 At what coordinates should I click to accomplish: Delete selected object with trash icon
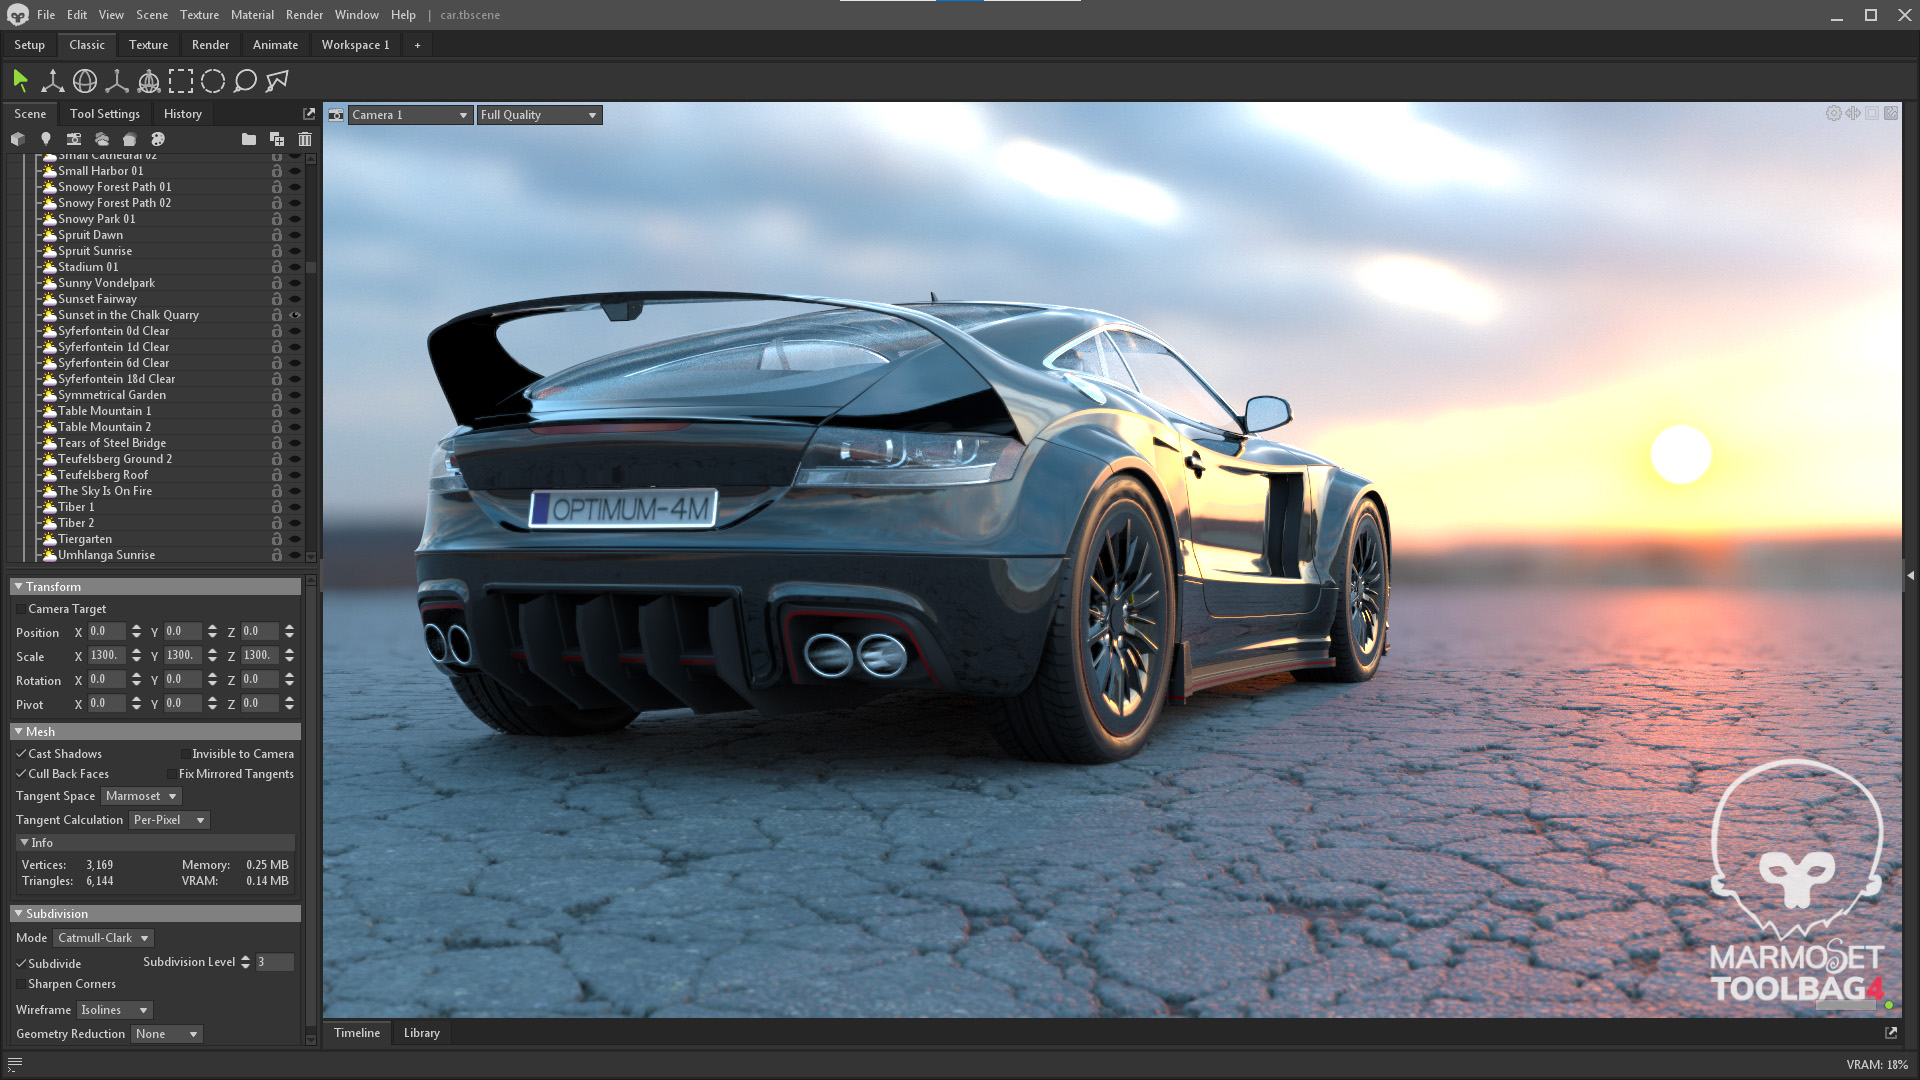[305, 139]
